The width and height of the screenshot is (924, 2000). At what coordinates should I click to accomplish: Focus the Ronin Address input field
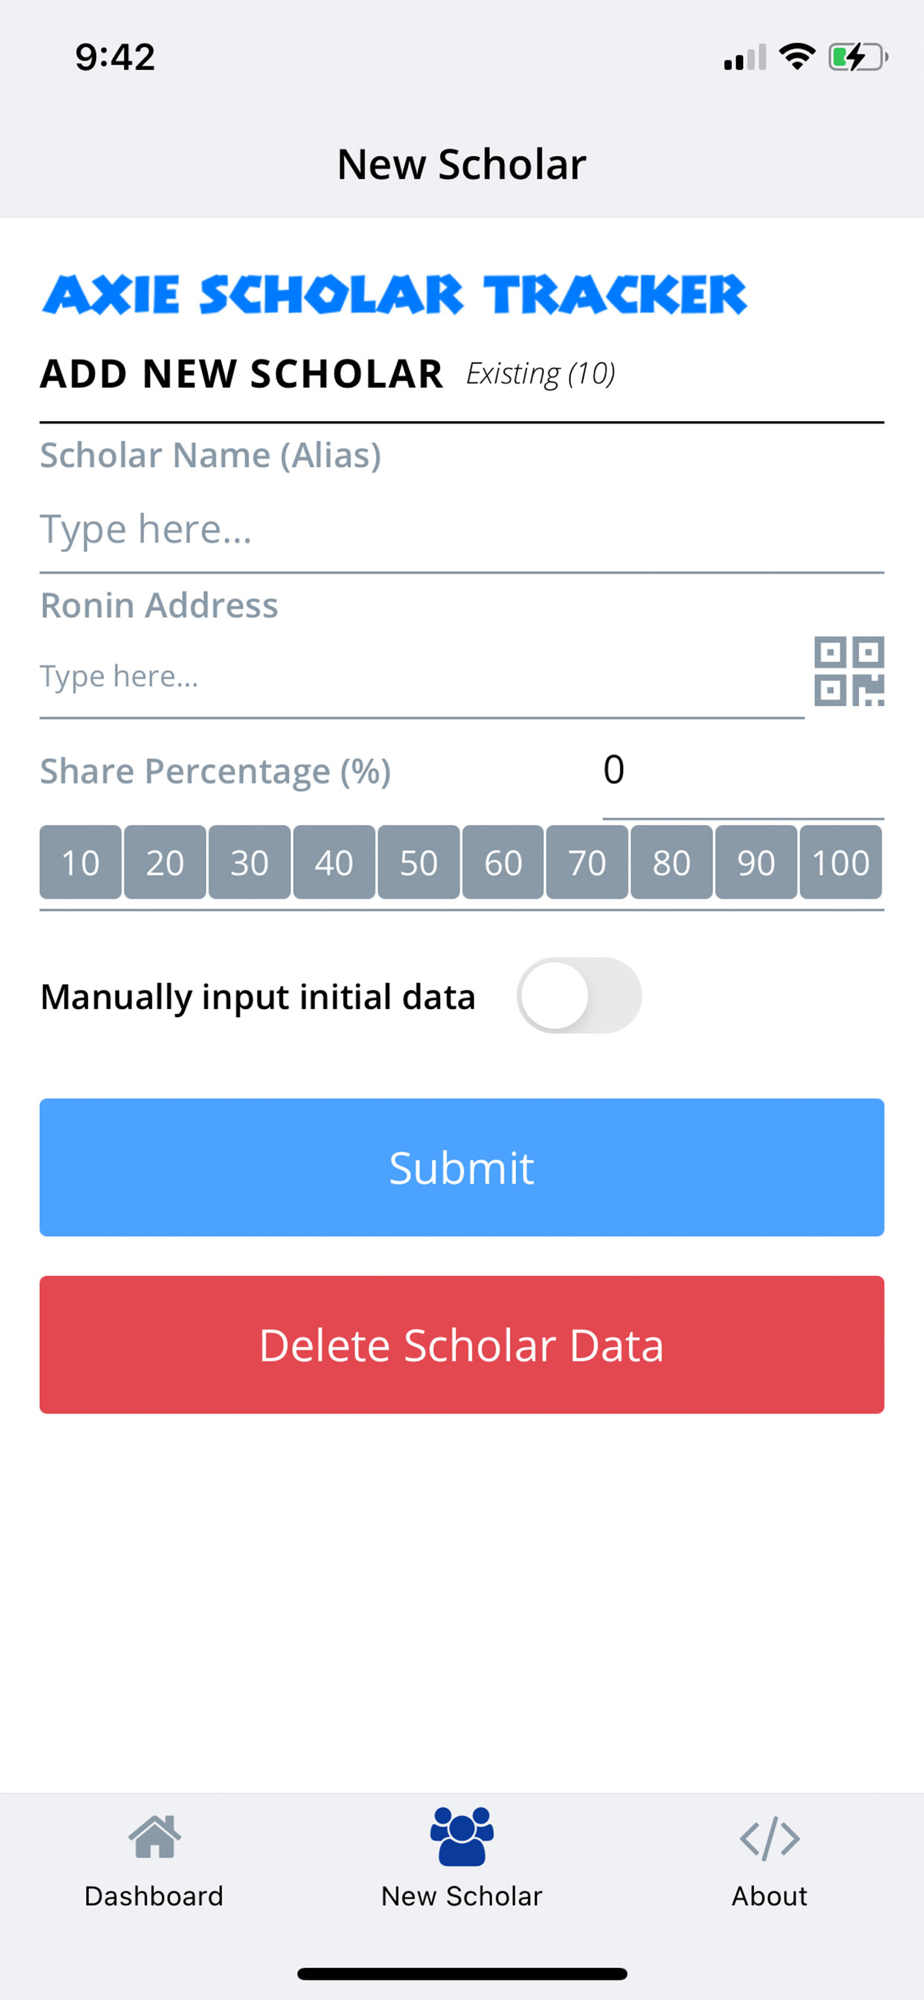[422, 677]
